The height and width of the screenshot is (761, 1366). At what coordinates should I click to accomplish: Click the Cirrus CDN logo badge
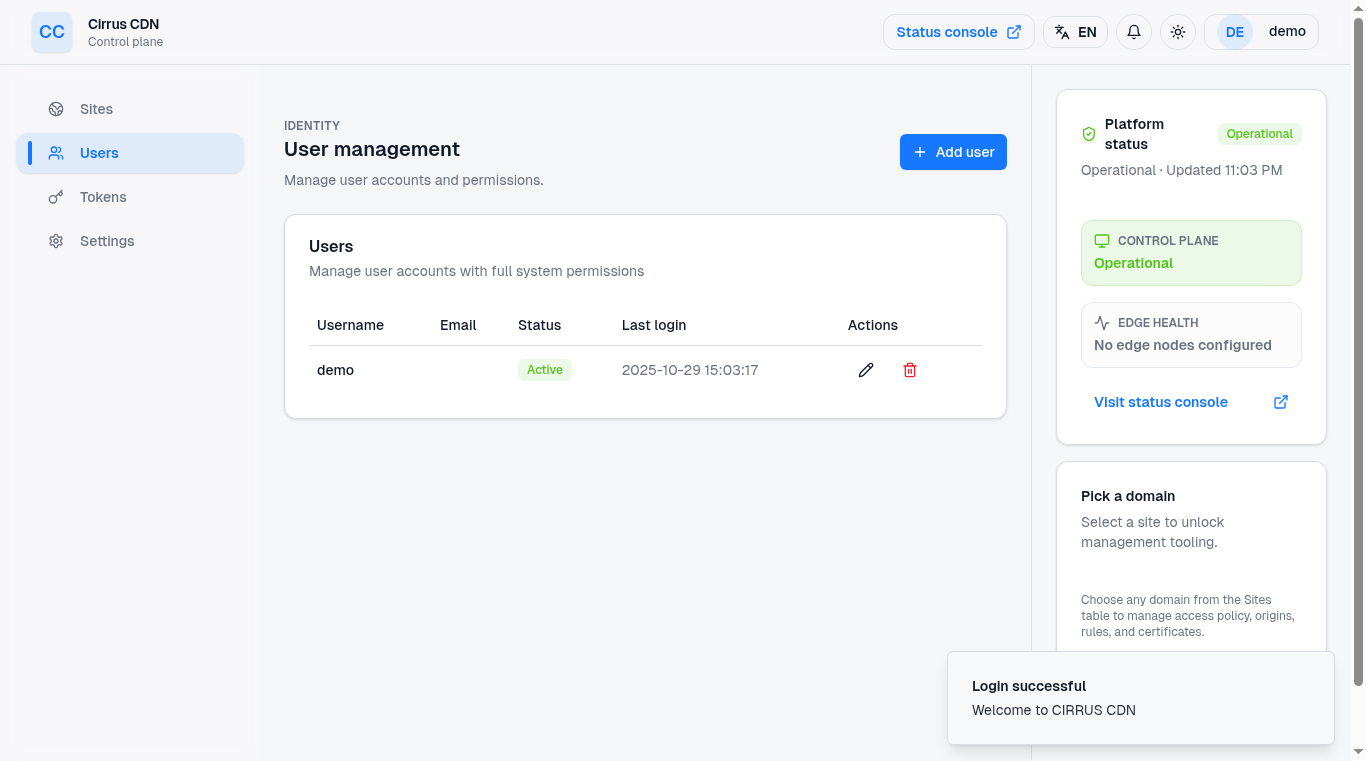click(51, 32)
